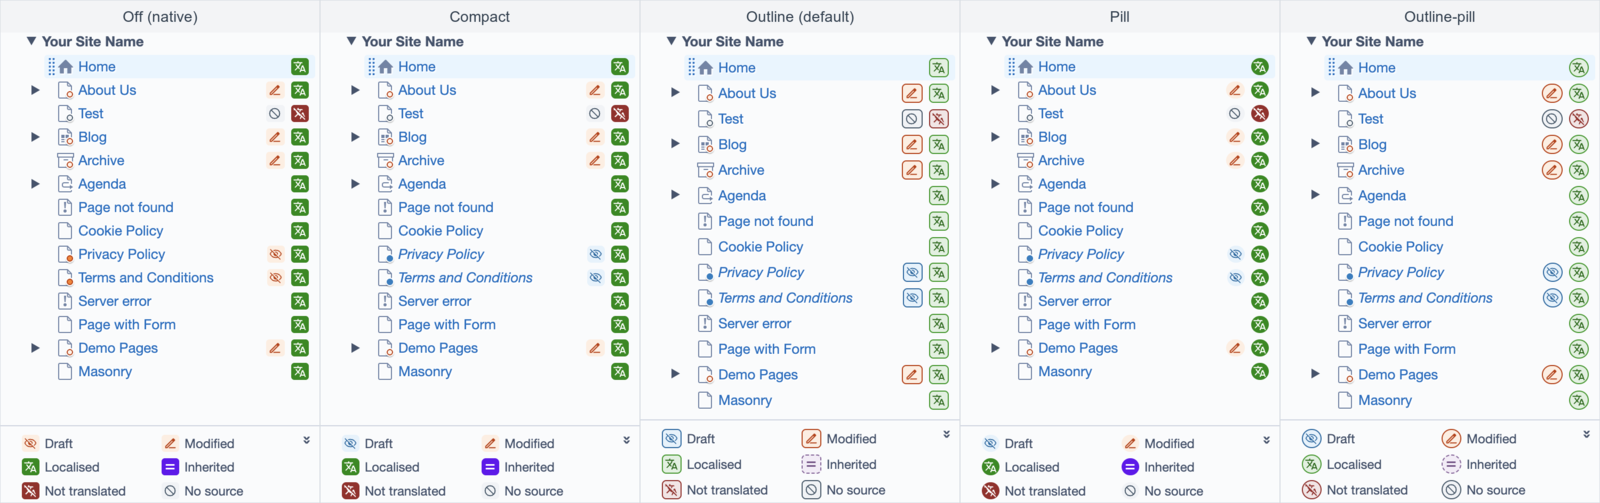Click Inherited legend icon in Off (native) panel
Image resolution: width=1600 pixels, height=503 pixels.
coord(170,467)
